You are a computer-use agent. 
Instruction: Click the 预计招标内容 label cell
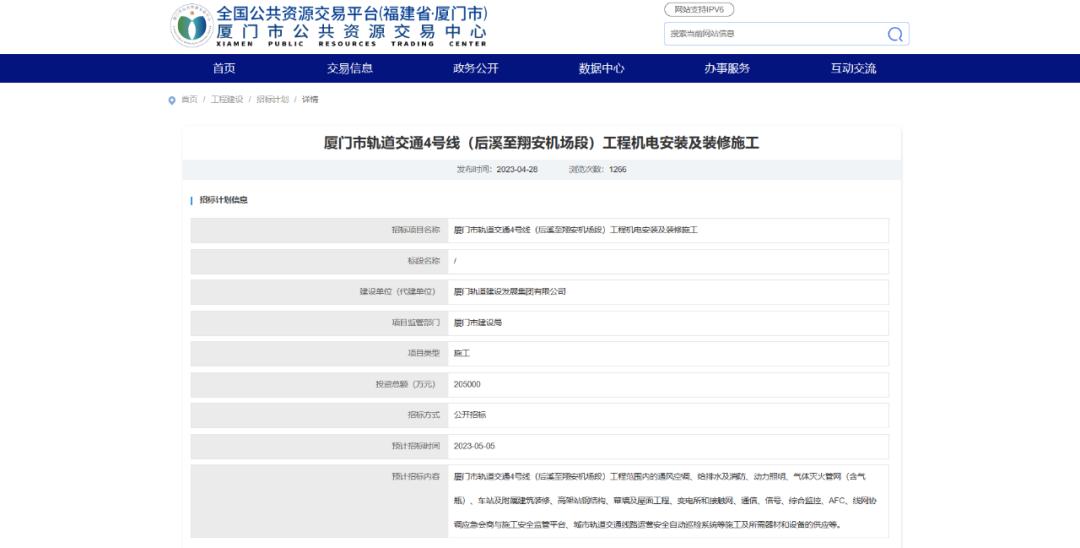(x=320, y=501)
